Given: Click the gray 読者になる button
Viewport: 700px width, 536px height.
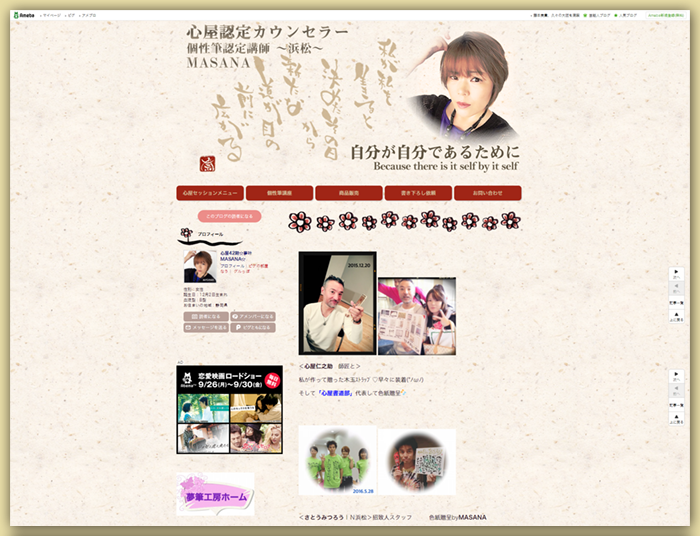Looking at the screenshot, I should coord(206,316).
